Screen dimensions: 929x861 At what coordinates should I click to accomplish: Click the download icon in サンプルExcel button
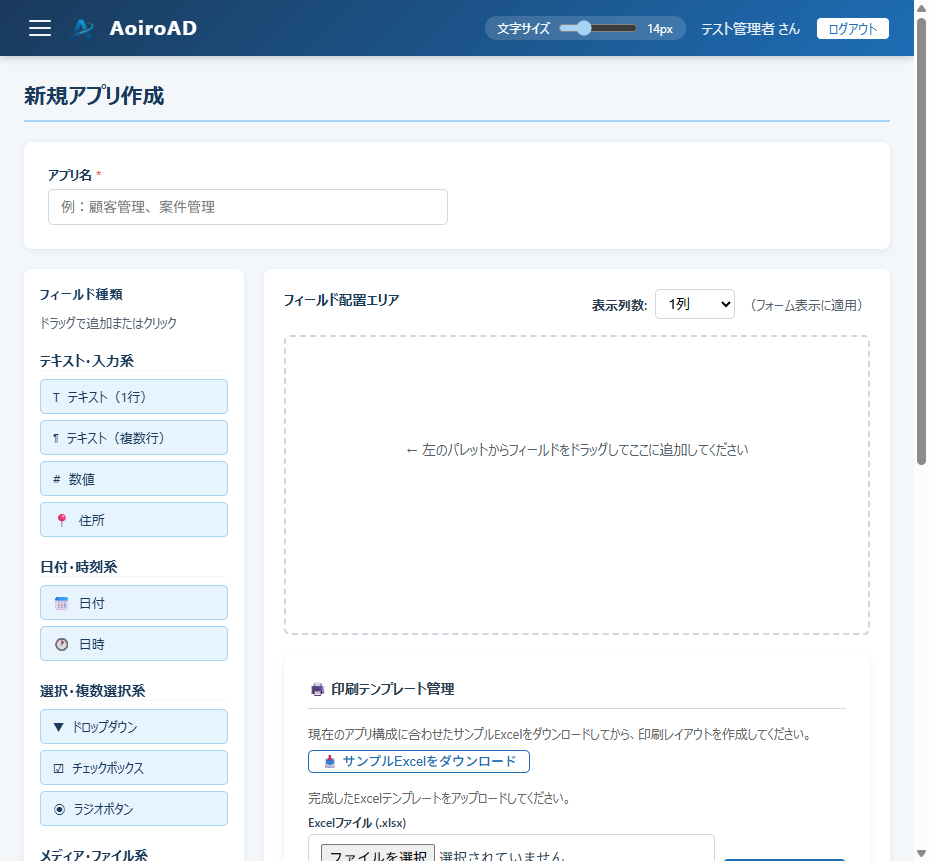(330, 761)
